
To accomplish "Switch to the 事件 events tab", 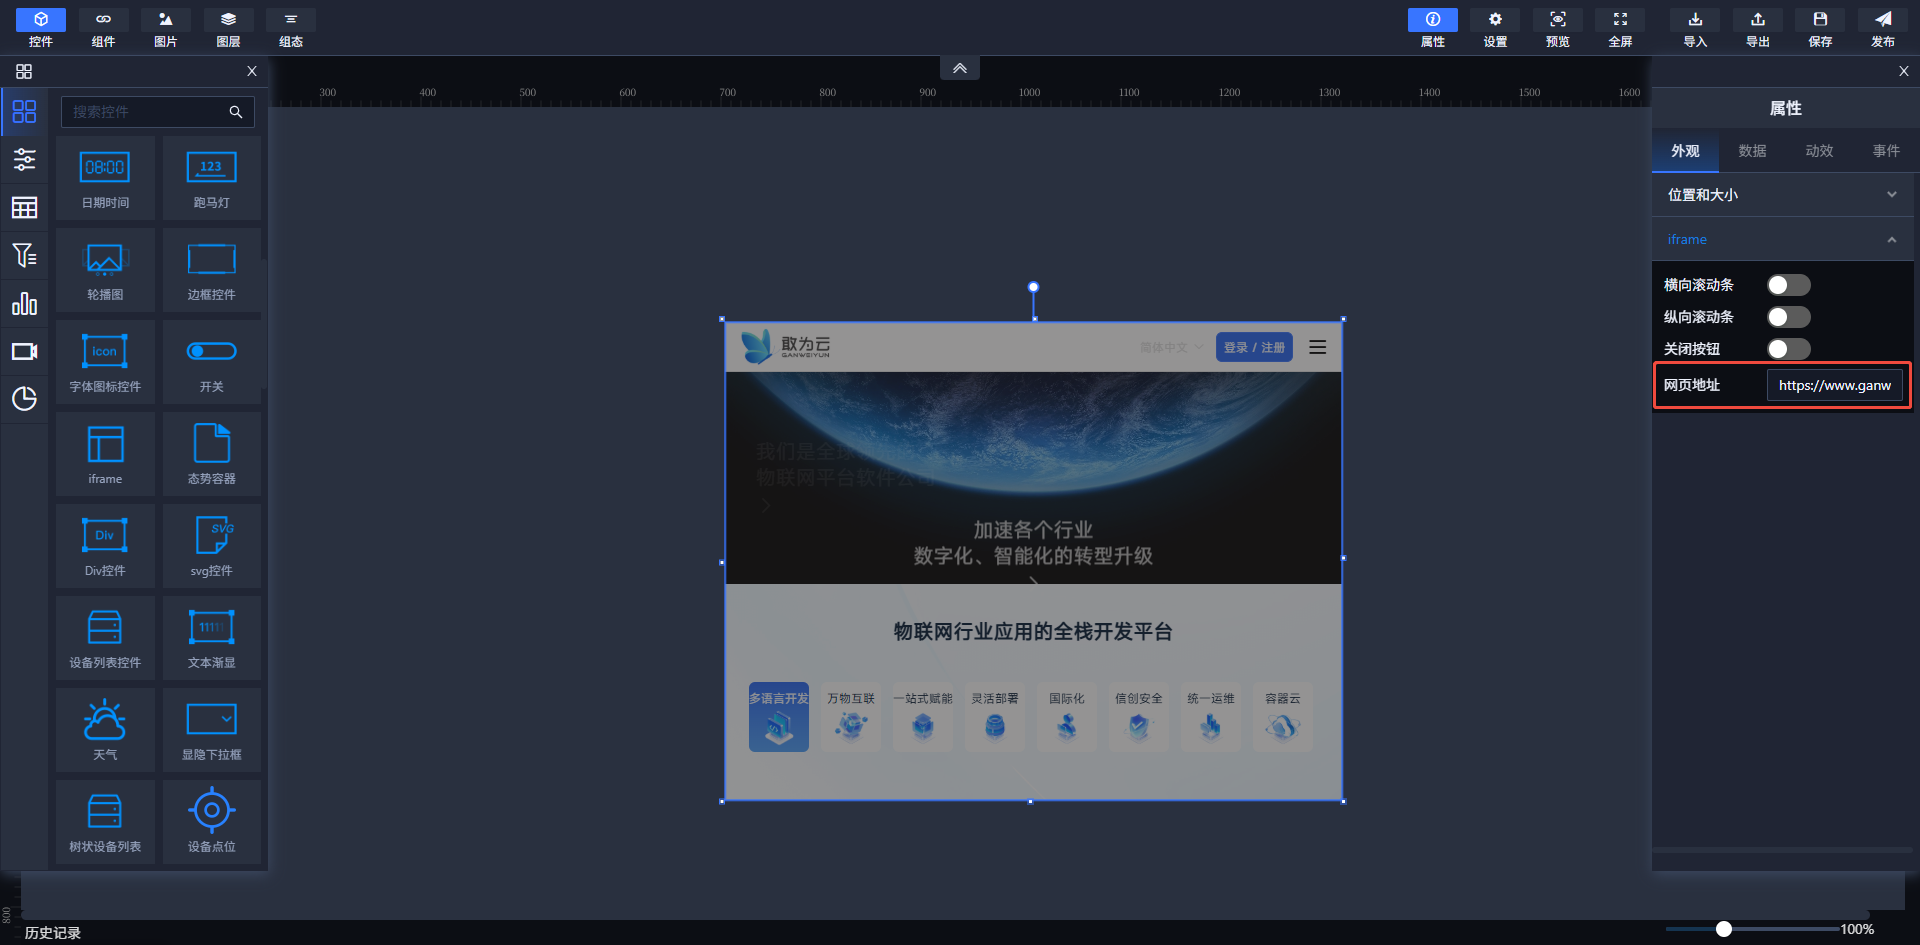I will tap(1886, 151).
